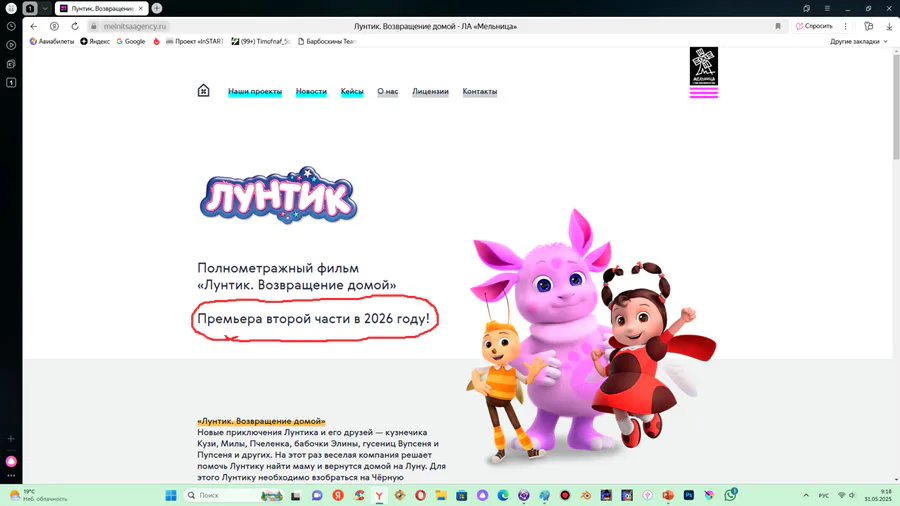The height and width of the screenshot is (506, 900).
Task: Open the Барбоскины Team bookmark
Action: click(x=327, y=41)
